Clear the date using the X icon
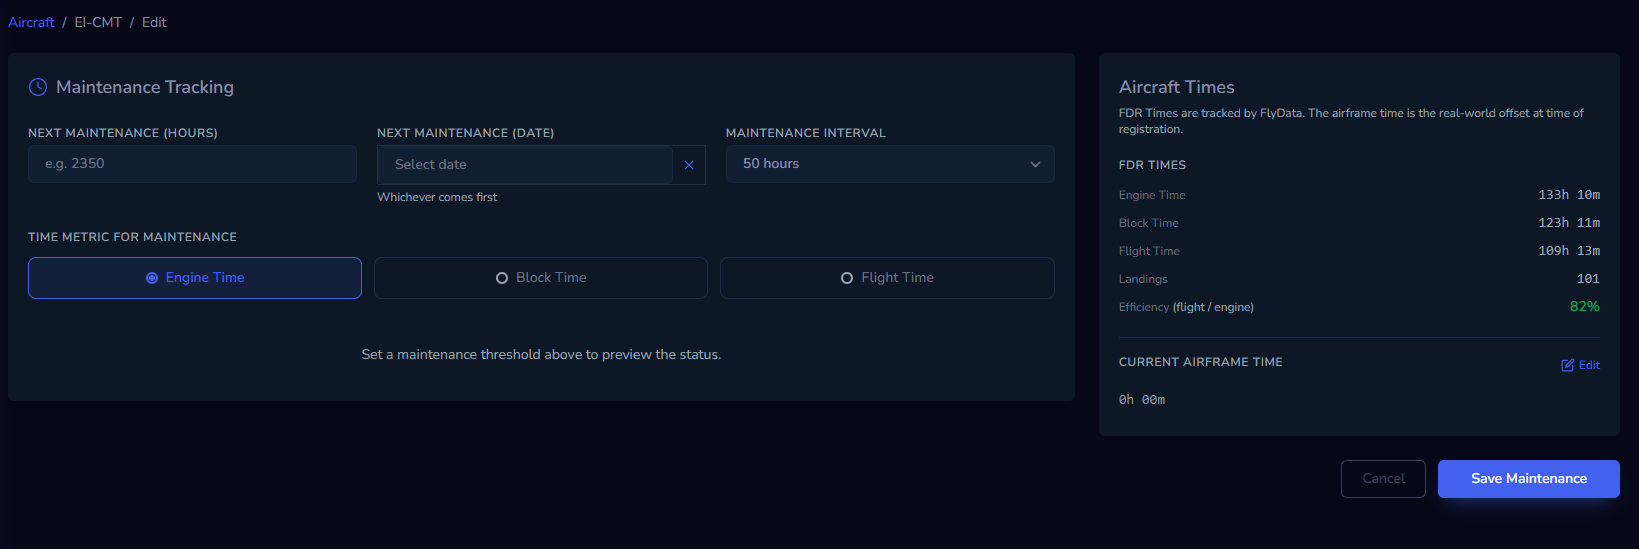The width and height of the screenshot is (1639, 549). coord(689,165)
